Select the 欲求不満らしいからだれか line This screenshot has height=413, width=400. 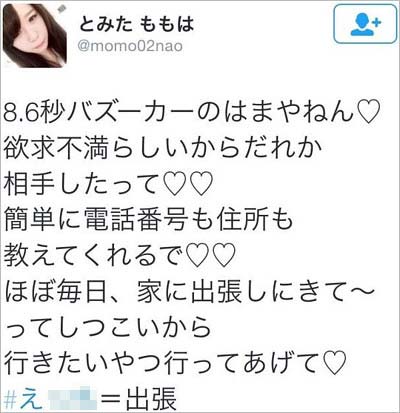coord(160,148)
